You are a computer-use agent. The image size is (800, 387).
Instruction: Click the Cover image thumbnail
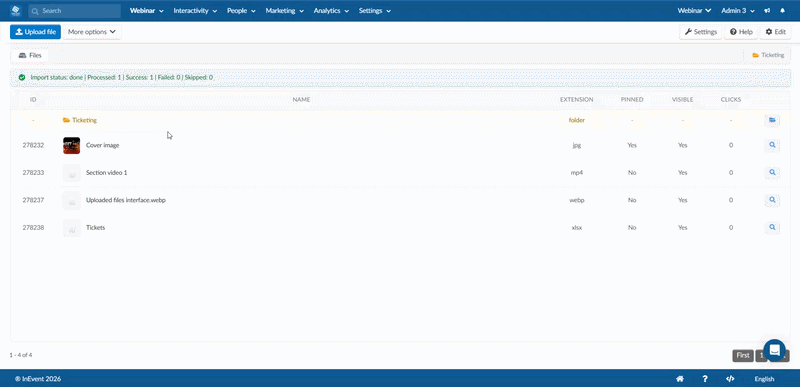pos(71,145)
